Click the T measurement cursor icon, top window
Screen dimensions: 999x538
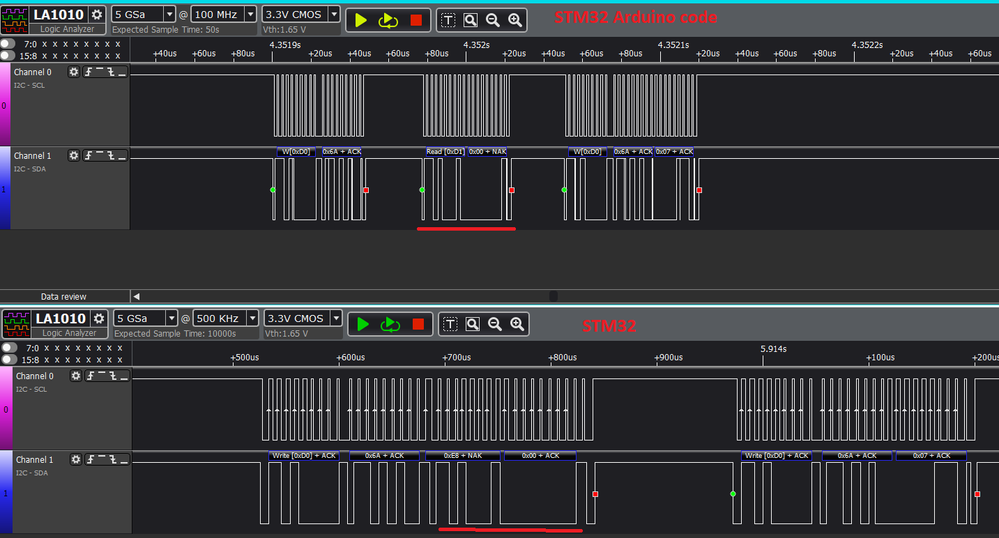coord(448,20)
